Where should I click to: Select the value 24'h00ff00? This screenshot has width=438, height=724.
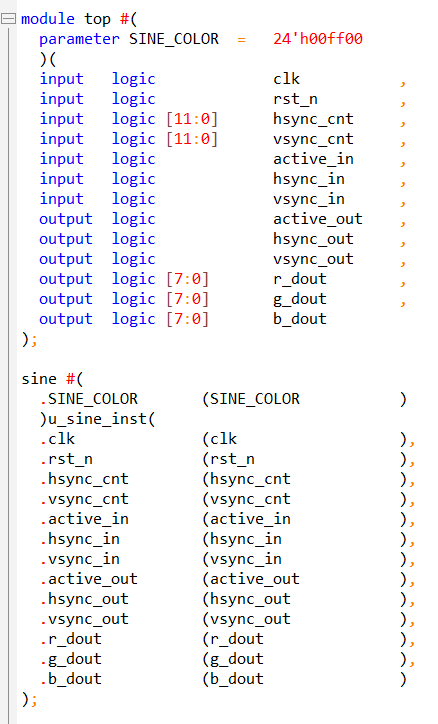click(x=318, y=39)
